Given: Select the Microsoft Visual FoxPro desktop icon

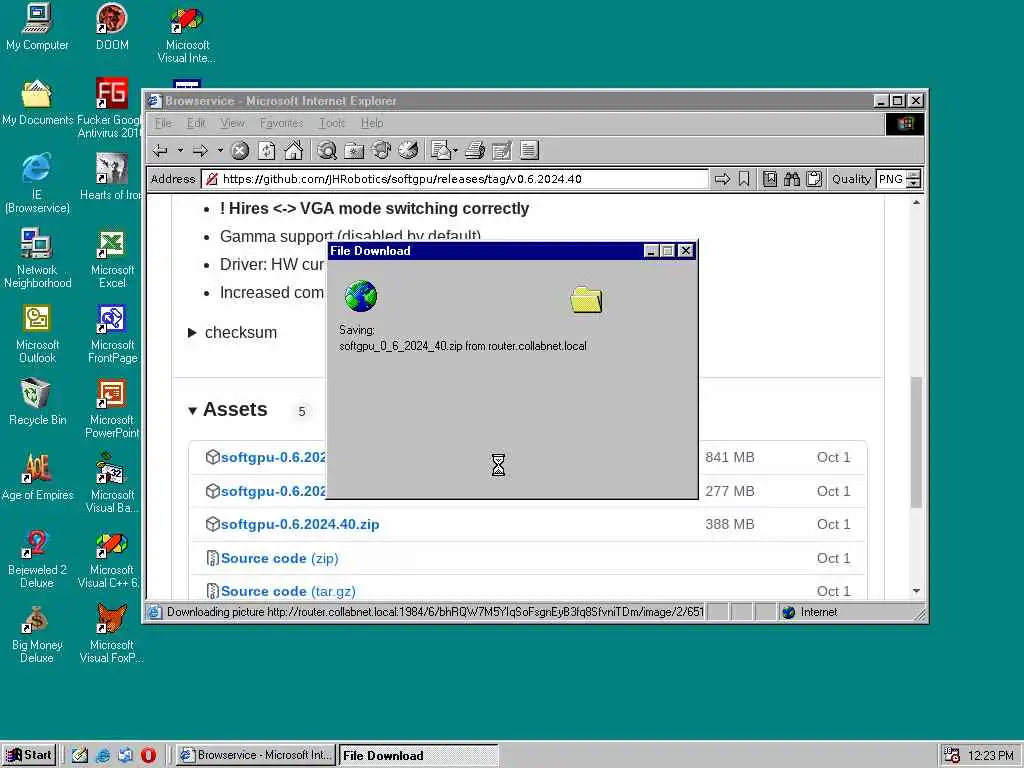Looking at the screenshot, I should coord(112,633).
